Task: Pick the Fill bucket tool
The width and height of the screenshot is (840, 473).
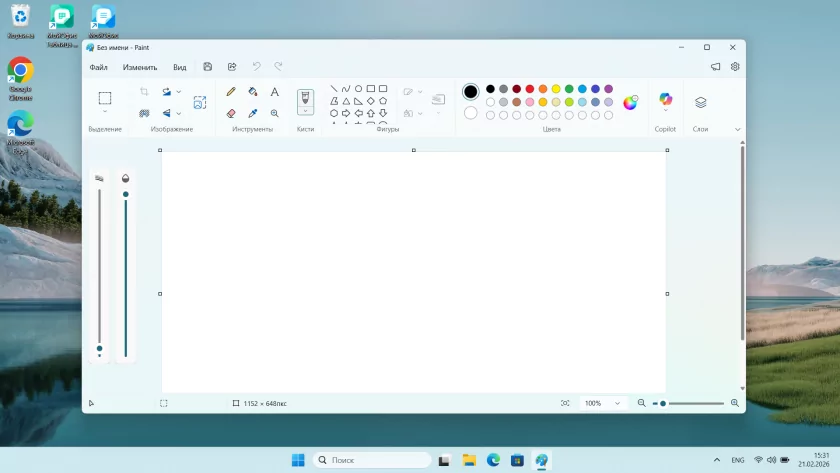Action: (x=253, y=91)
